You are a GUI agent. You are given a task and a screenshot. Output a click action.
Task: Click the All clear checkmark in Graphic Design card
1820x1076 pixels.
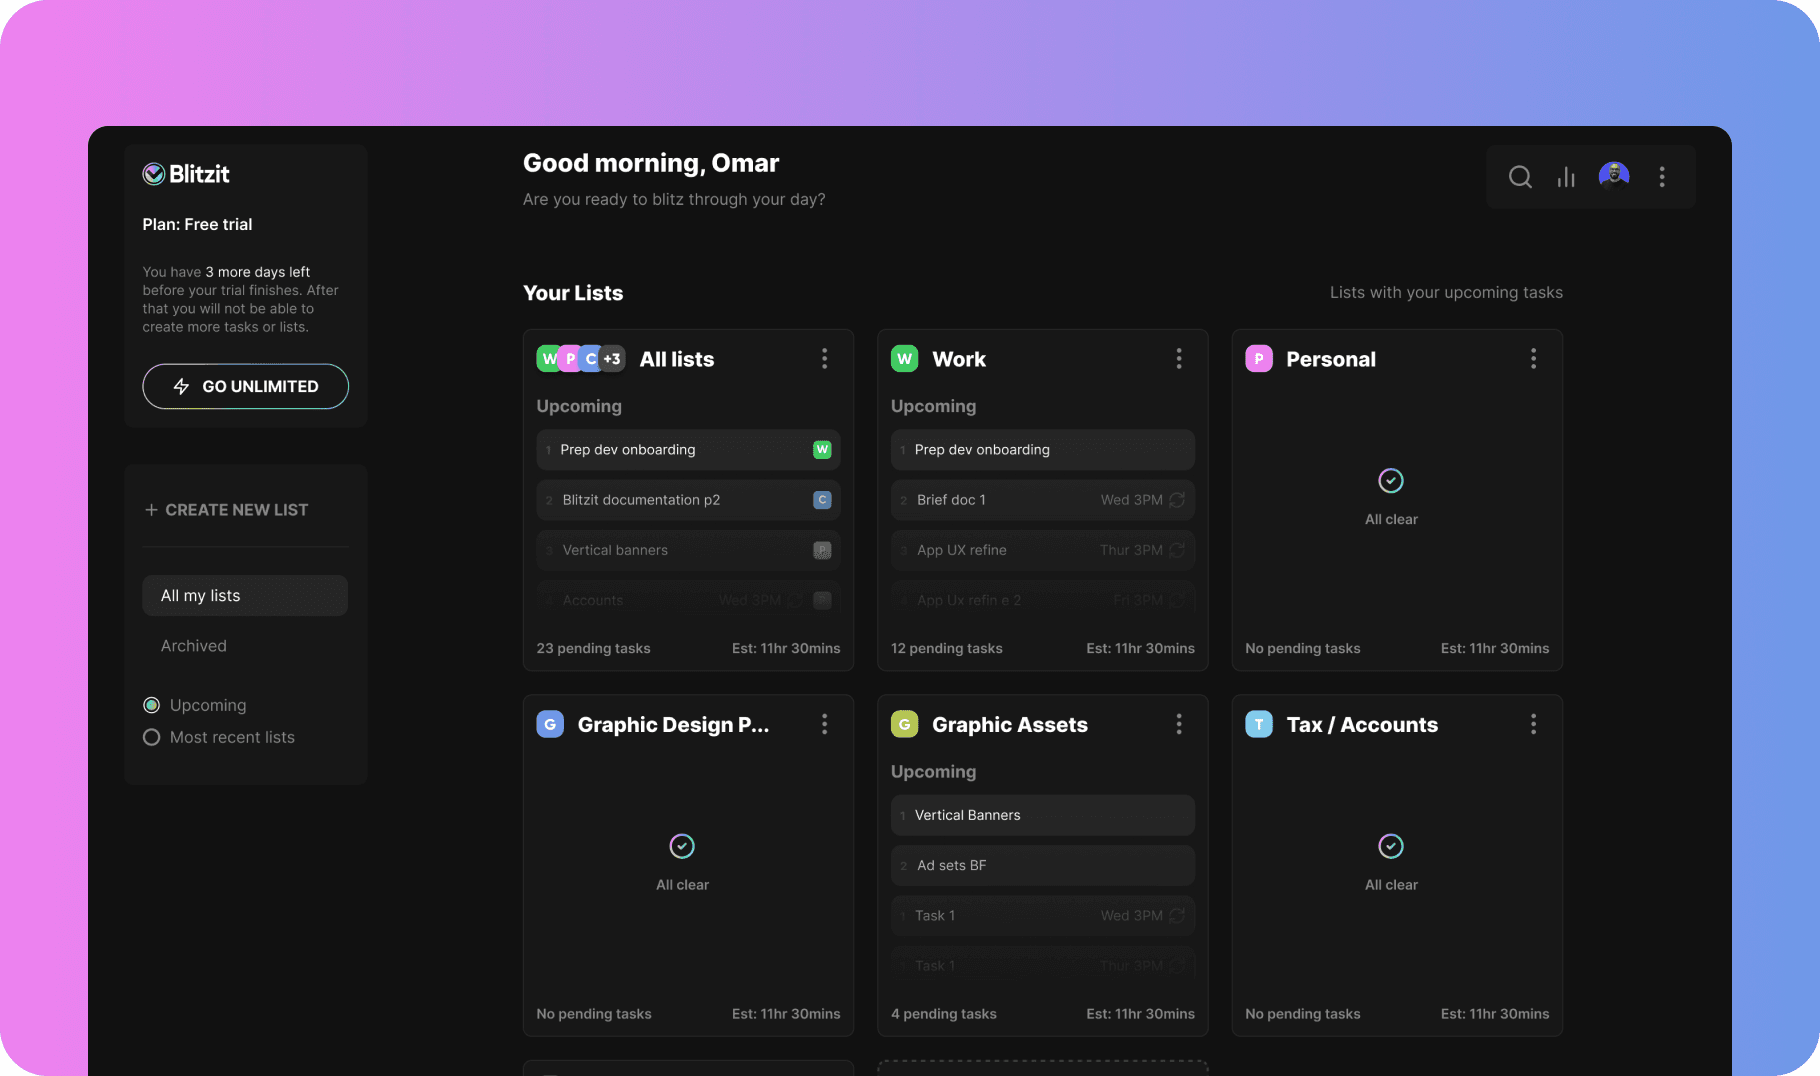point(682,846)
